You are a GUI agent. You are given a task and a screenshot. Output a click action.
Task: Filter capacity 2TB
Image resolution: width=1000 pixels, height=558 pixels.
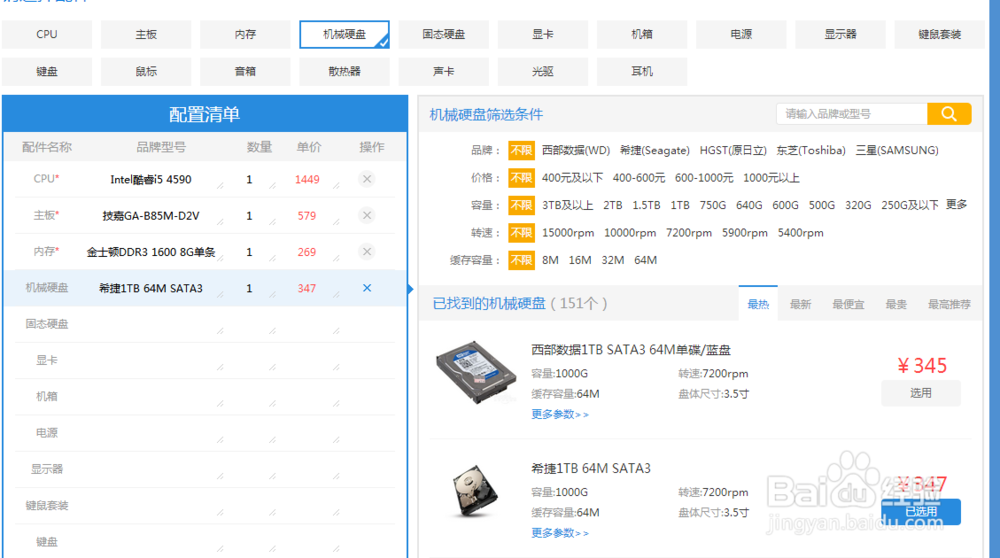[612, 205]
